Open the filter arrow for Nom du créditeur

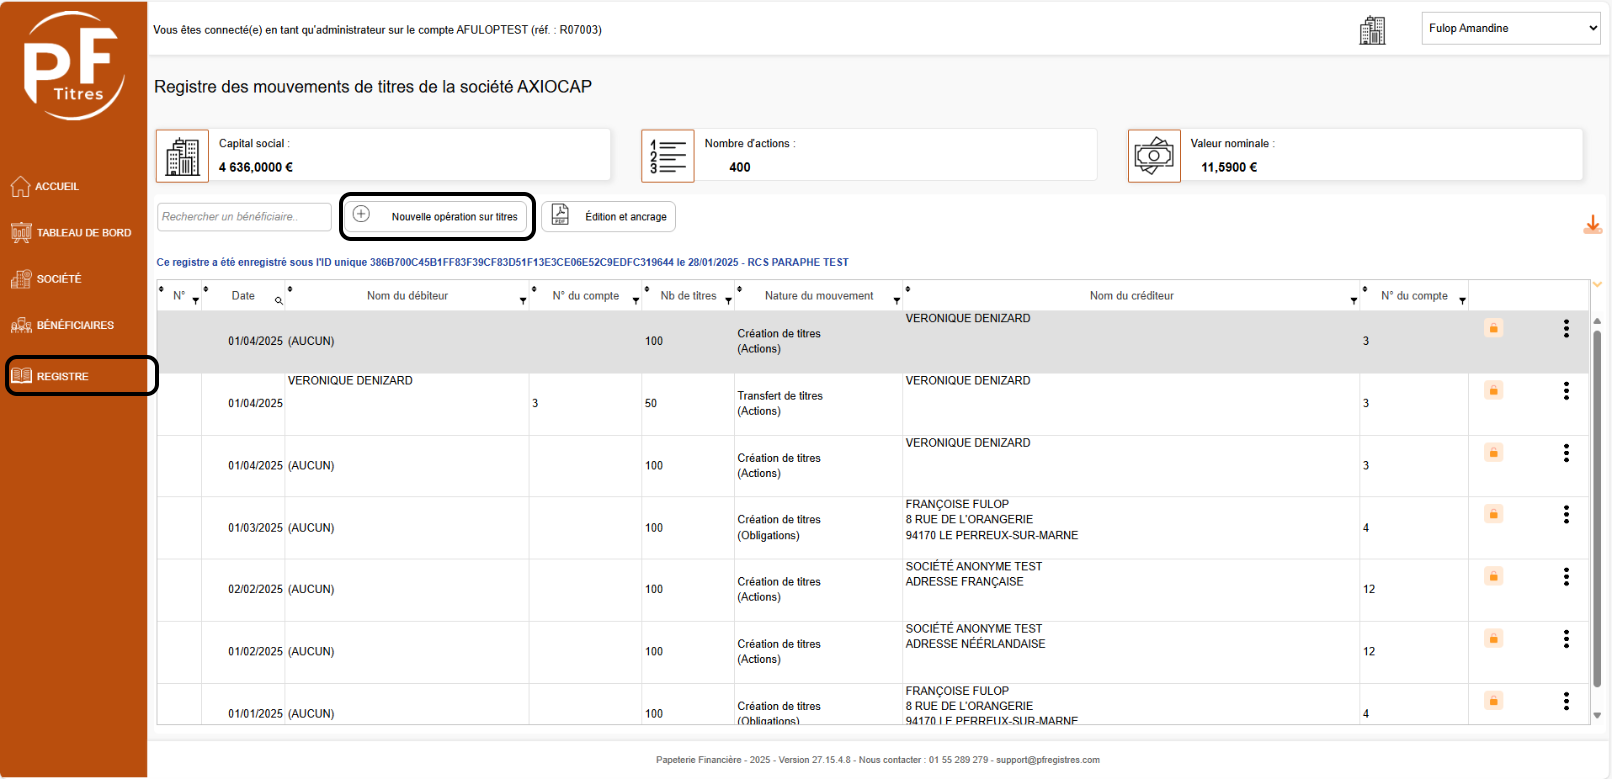[1354, 300]
